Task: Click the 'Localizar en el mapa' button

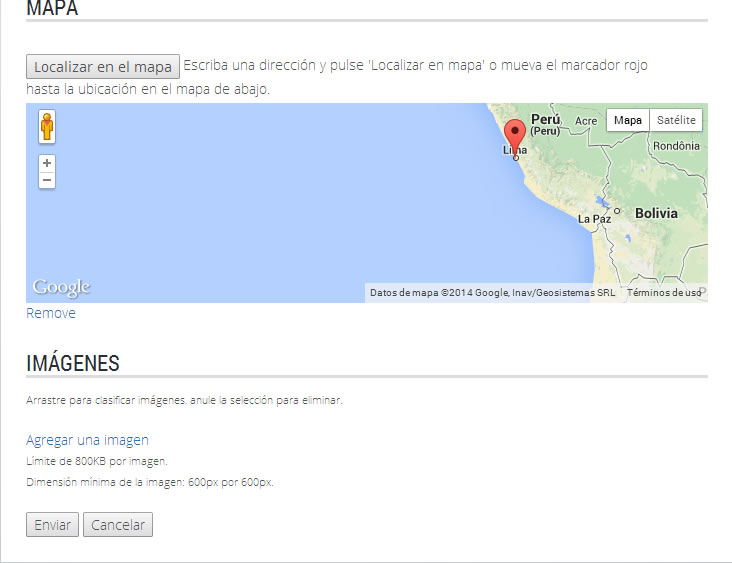Action: [x=103, y=66]
